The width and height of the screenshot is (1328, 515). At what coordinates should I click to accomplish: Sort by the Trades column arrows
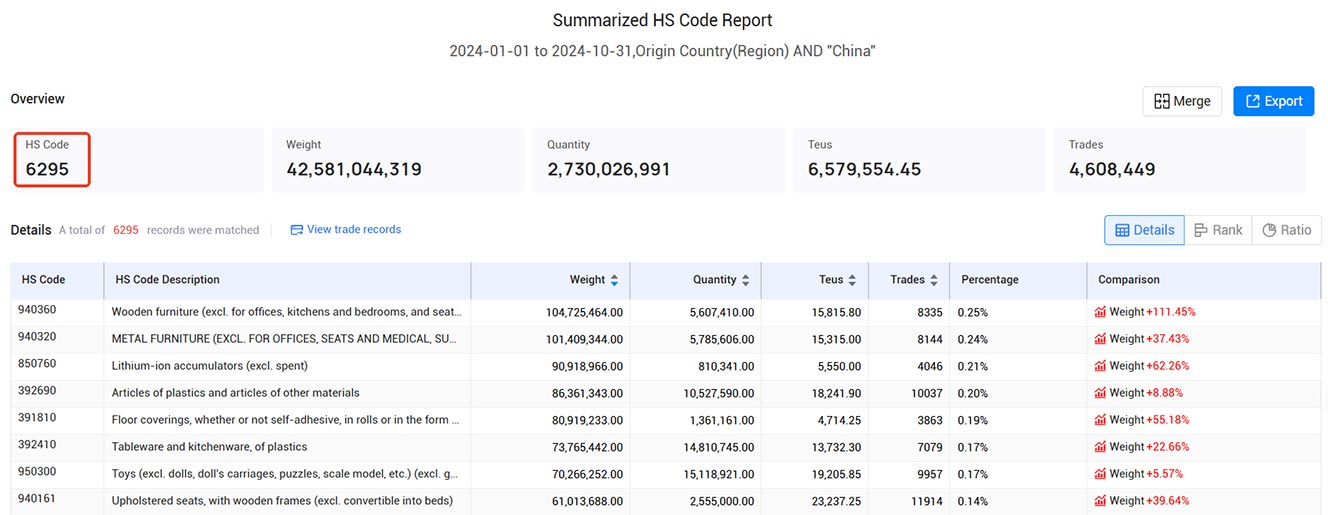coord(933,280)
